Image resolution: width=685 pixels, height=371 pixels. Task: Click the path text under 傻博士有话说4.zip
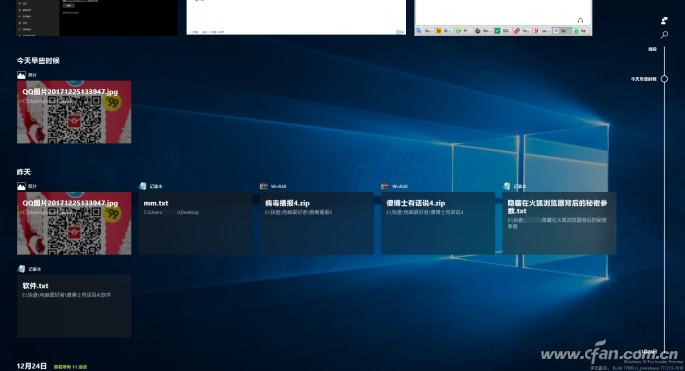coord(425,212)
